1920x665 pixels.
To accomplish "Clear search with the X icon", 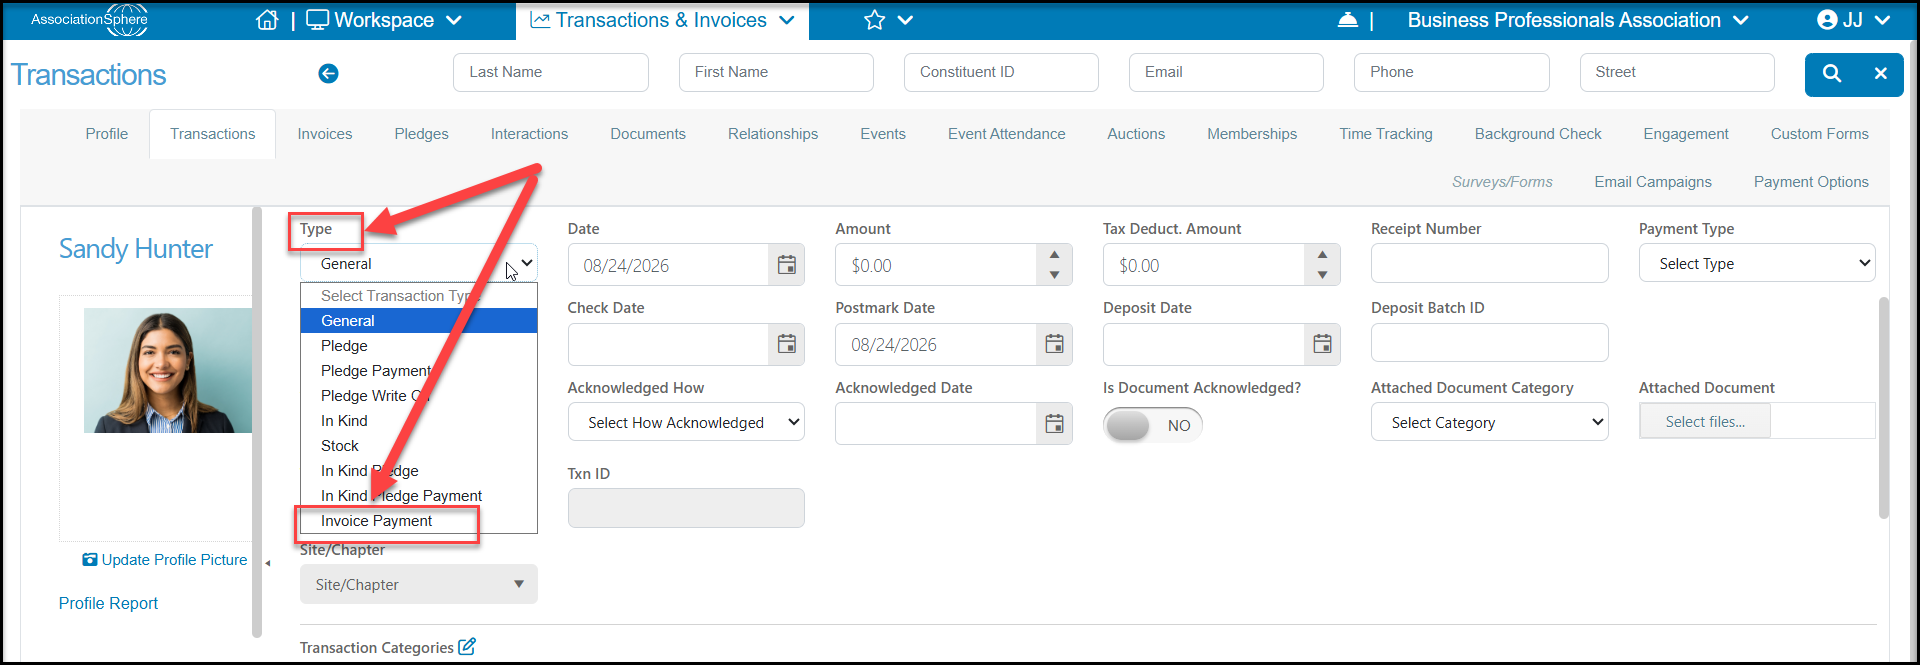I will pos(1880,73).
